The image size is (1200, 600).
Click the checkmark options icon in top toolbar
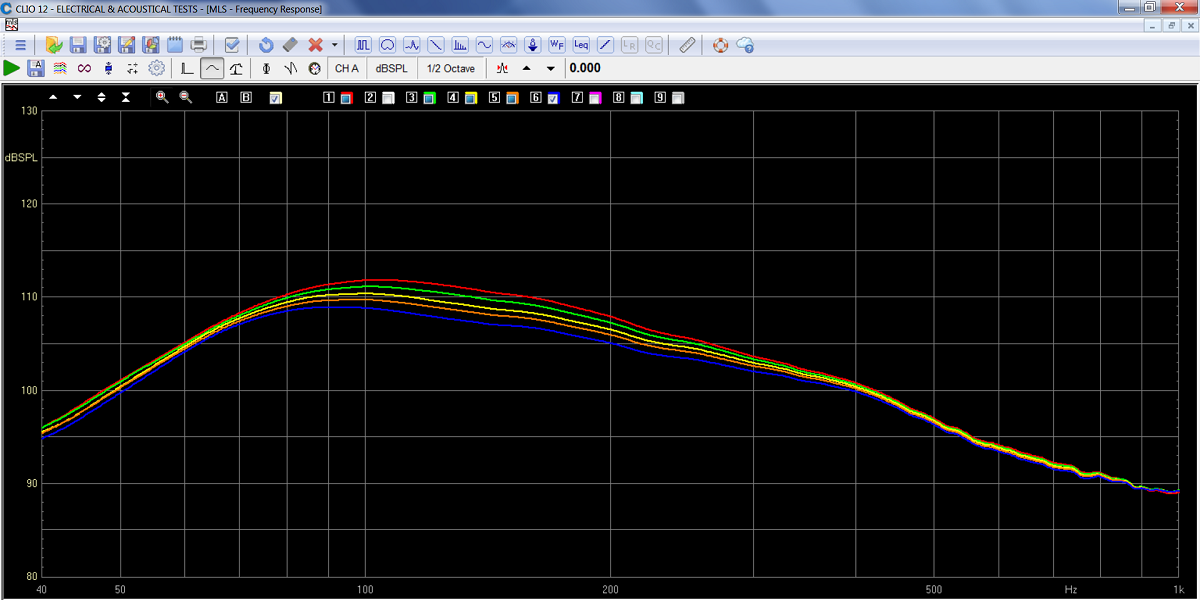[232, 45]
